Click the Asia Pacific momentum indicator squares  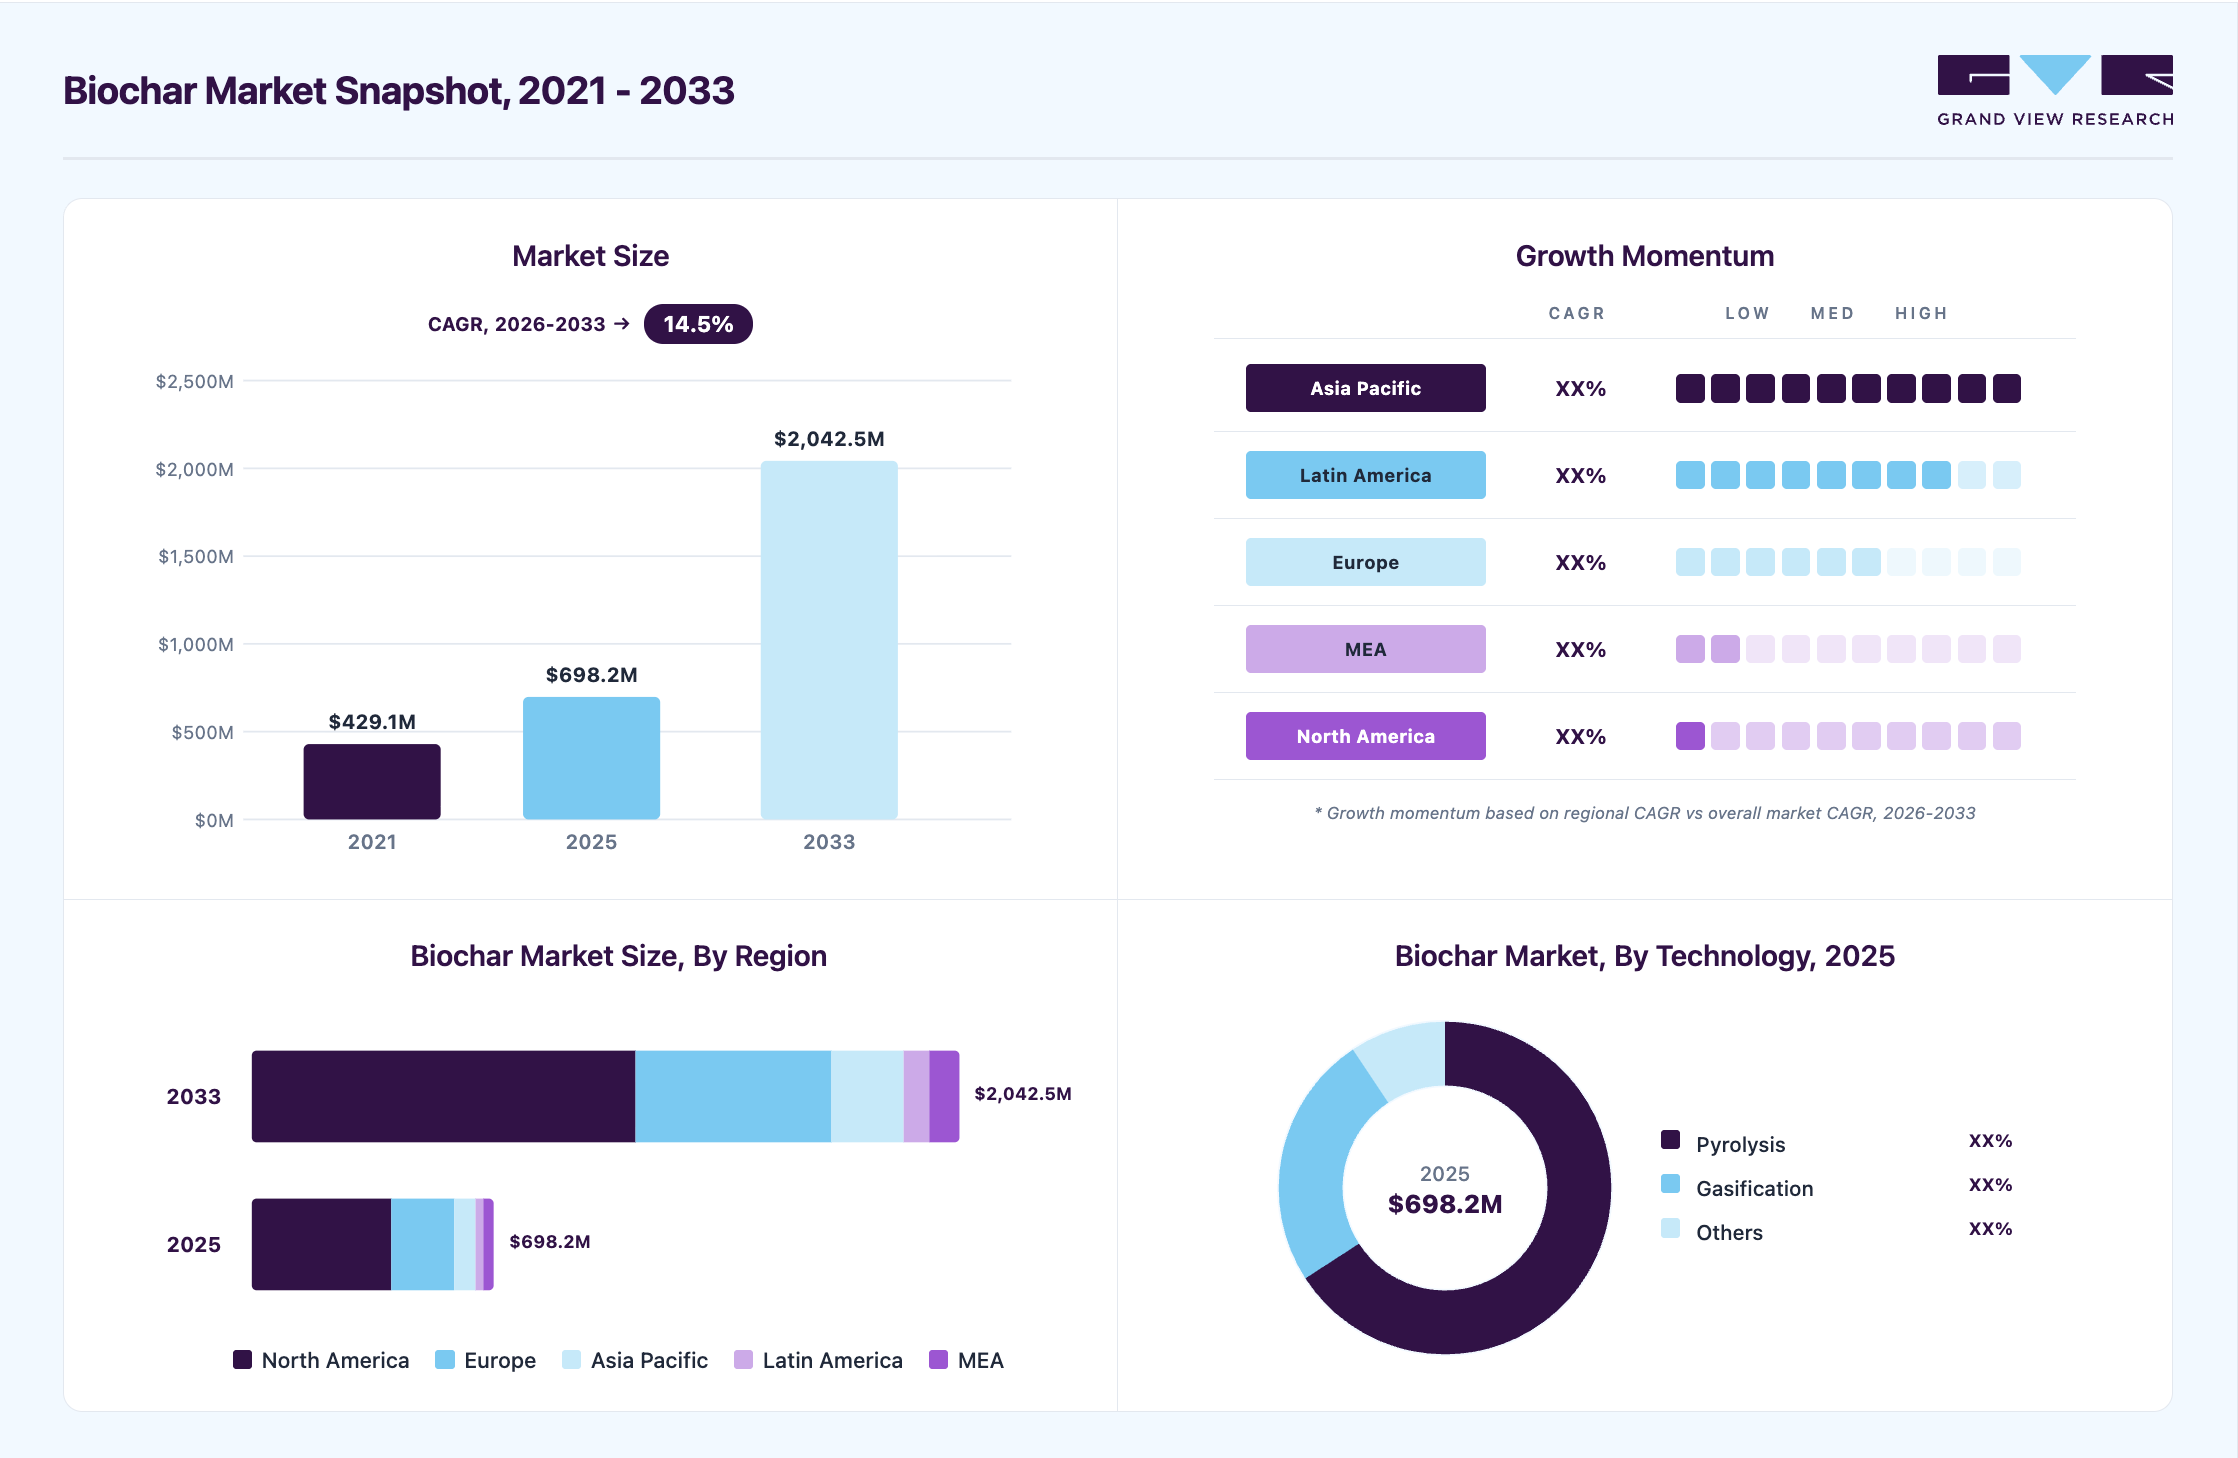tap(1848, 388)
